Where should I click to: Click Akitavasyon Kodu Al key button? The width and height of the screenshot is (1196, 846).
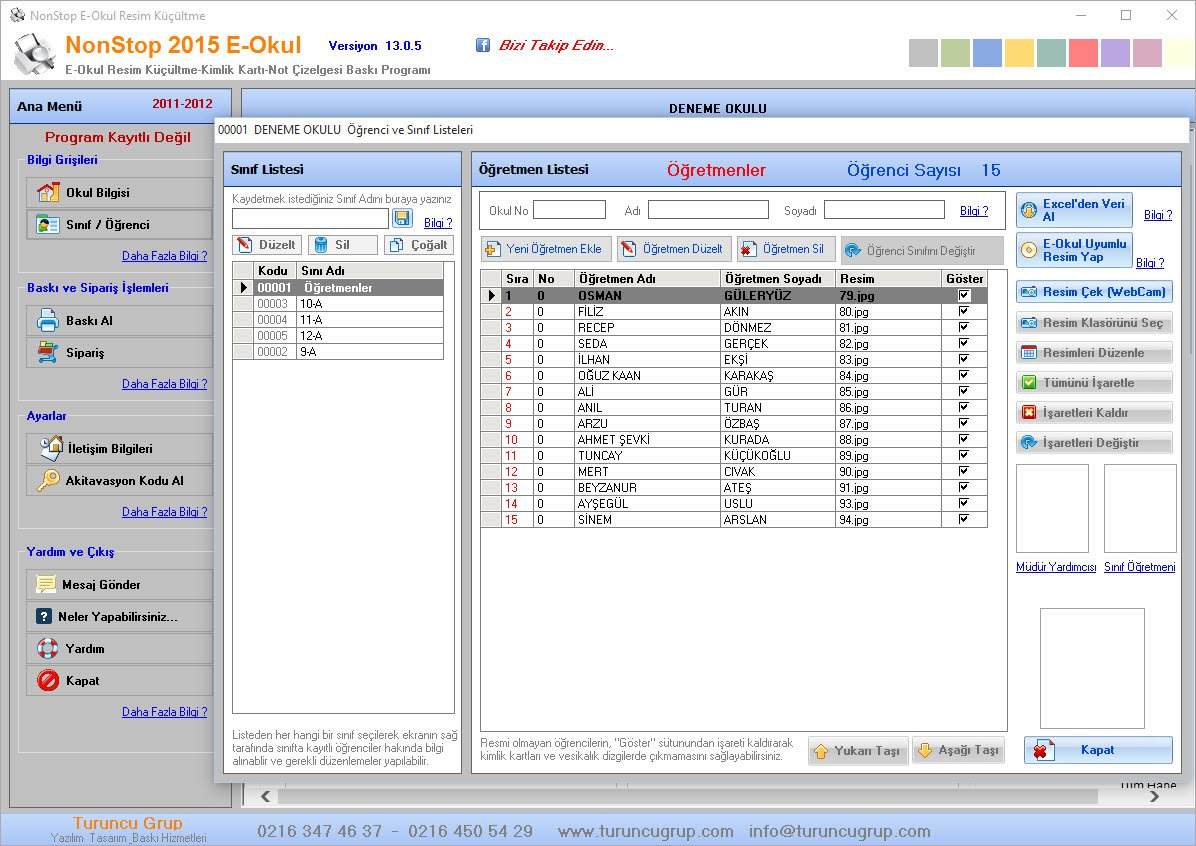coord(120,481)
